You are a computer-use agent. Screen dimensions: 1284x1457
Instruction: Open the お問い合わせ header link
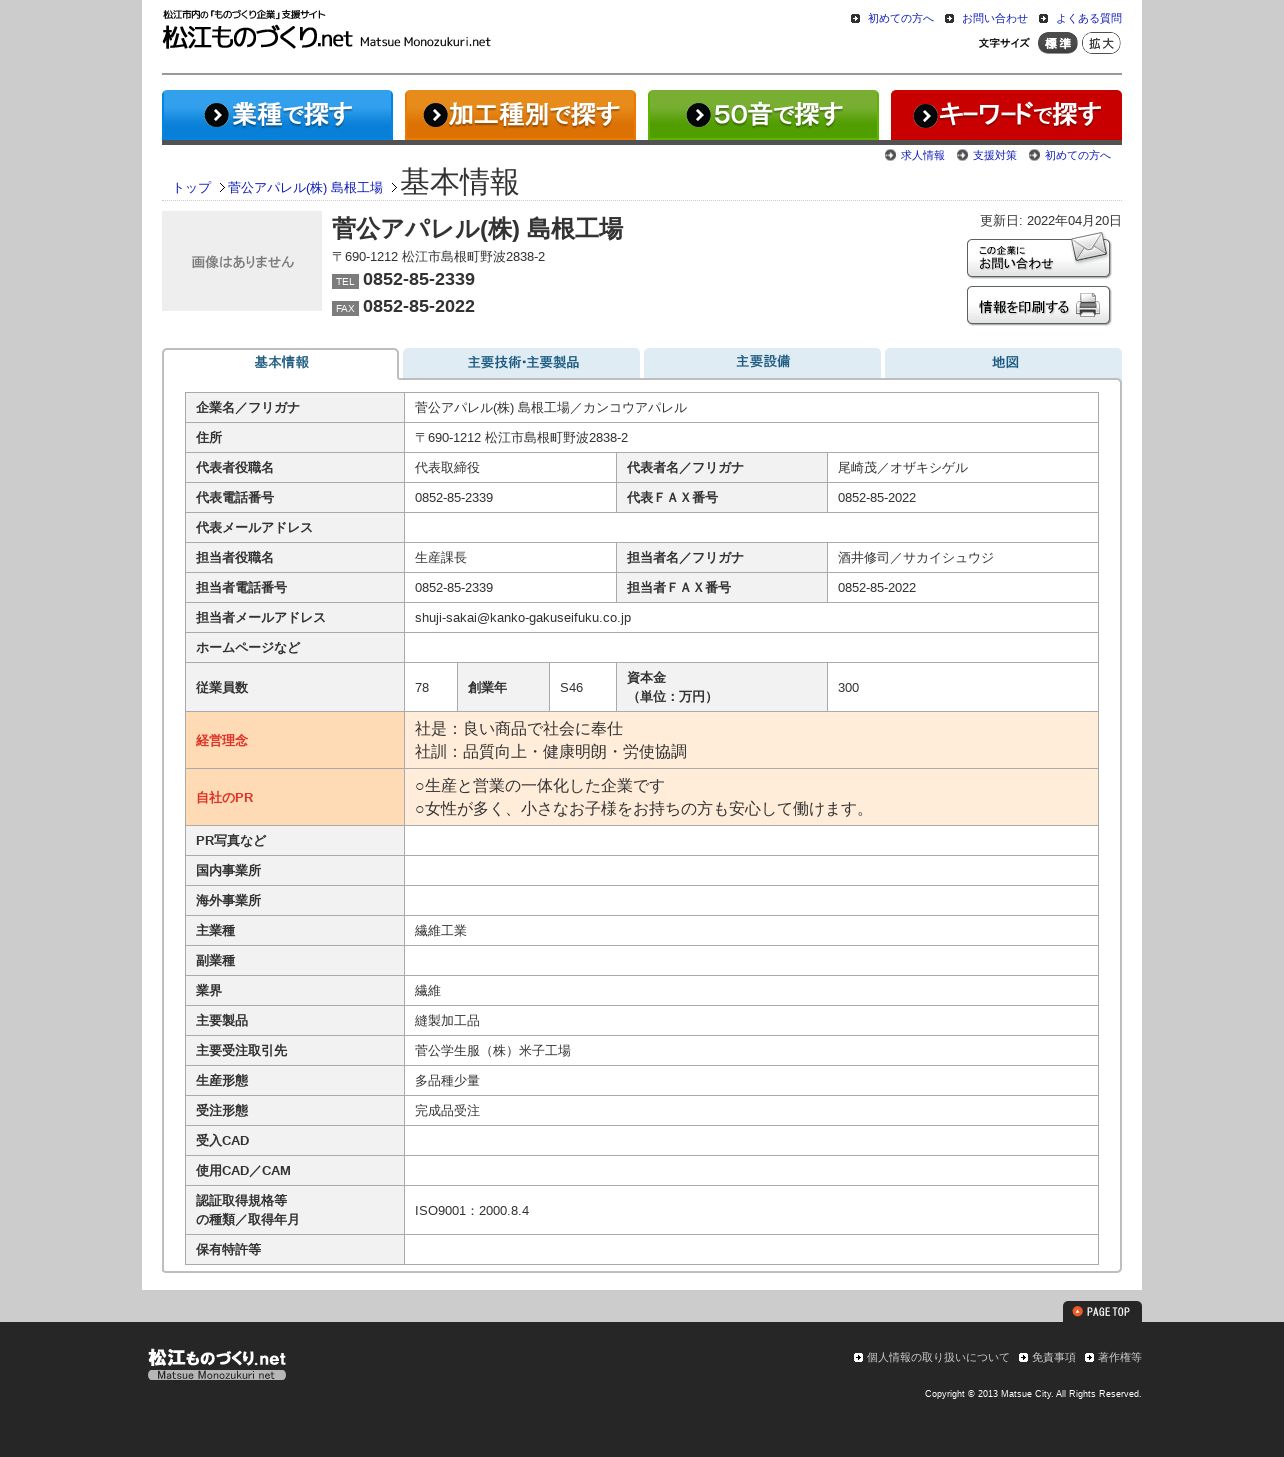pos(994,19)
